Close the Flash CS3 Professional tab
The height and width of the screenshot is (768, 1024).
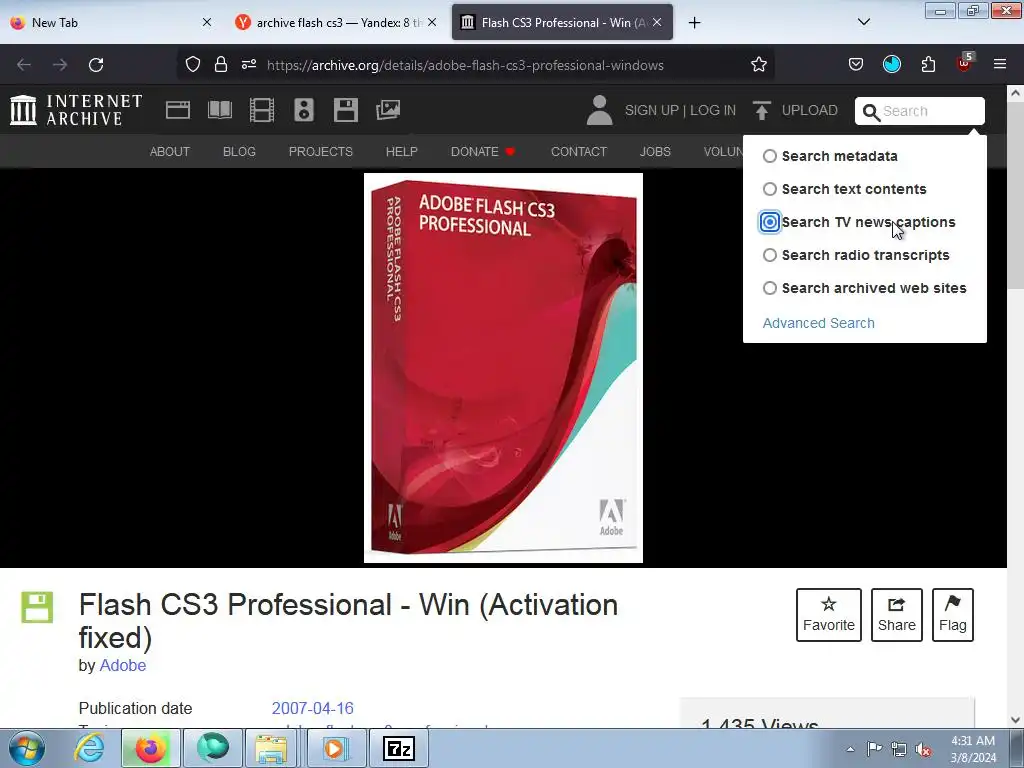pos(657,22)
